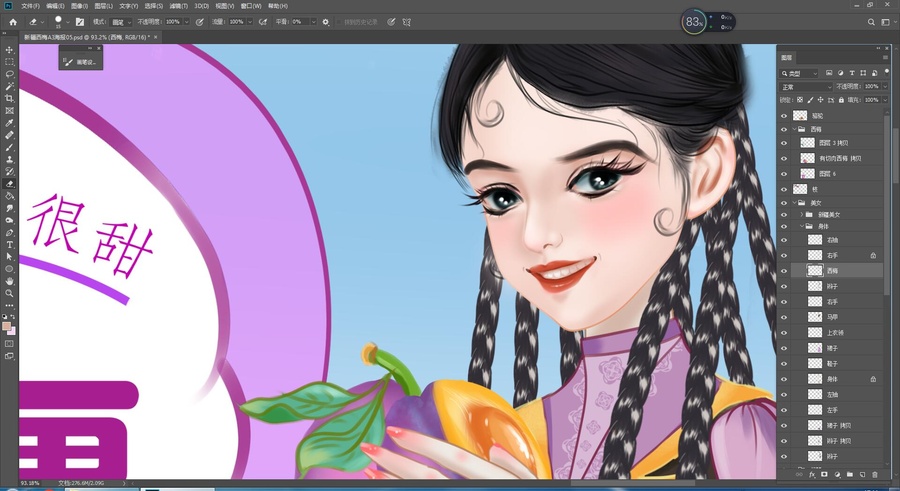Toggle symmetry paint butterfly icon
This screenshot has width=900, height=491.
point(406,22)
